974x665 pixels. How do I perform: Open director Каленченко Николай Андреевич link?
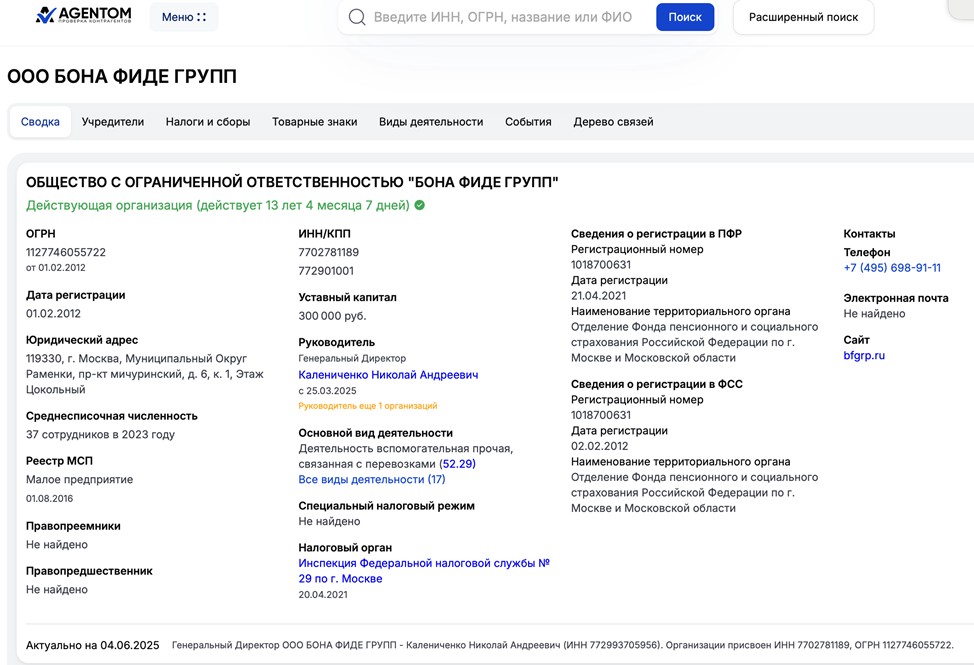click(388, 375)
